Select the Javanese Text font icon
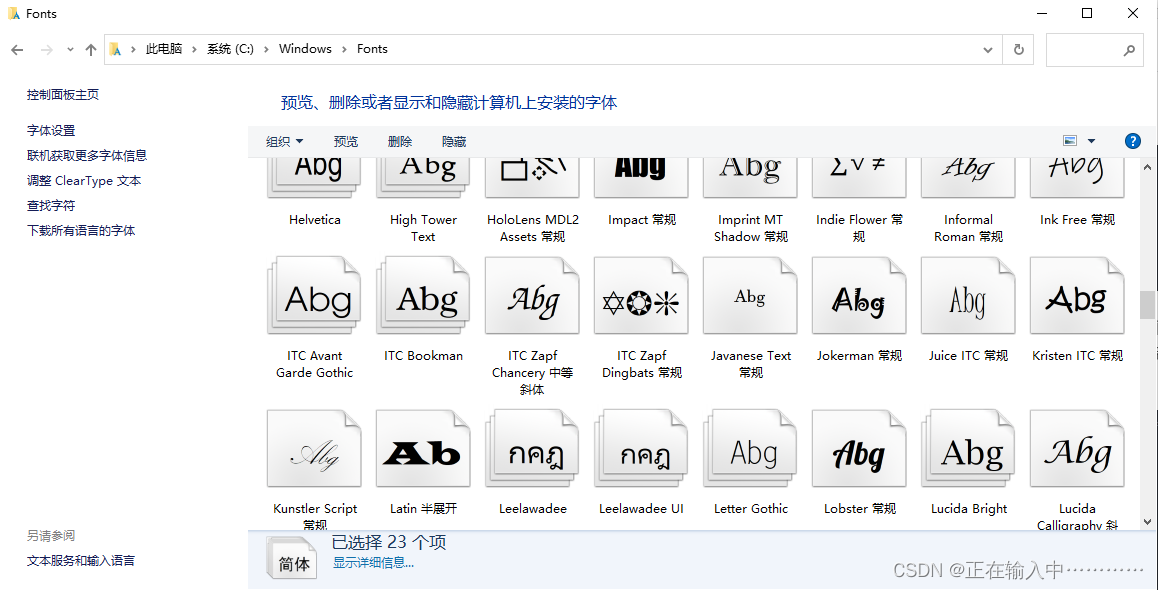Viewport: 1158px width, 590px height. point(750,295)
